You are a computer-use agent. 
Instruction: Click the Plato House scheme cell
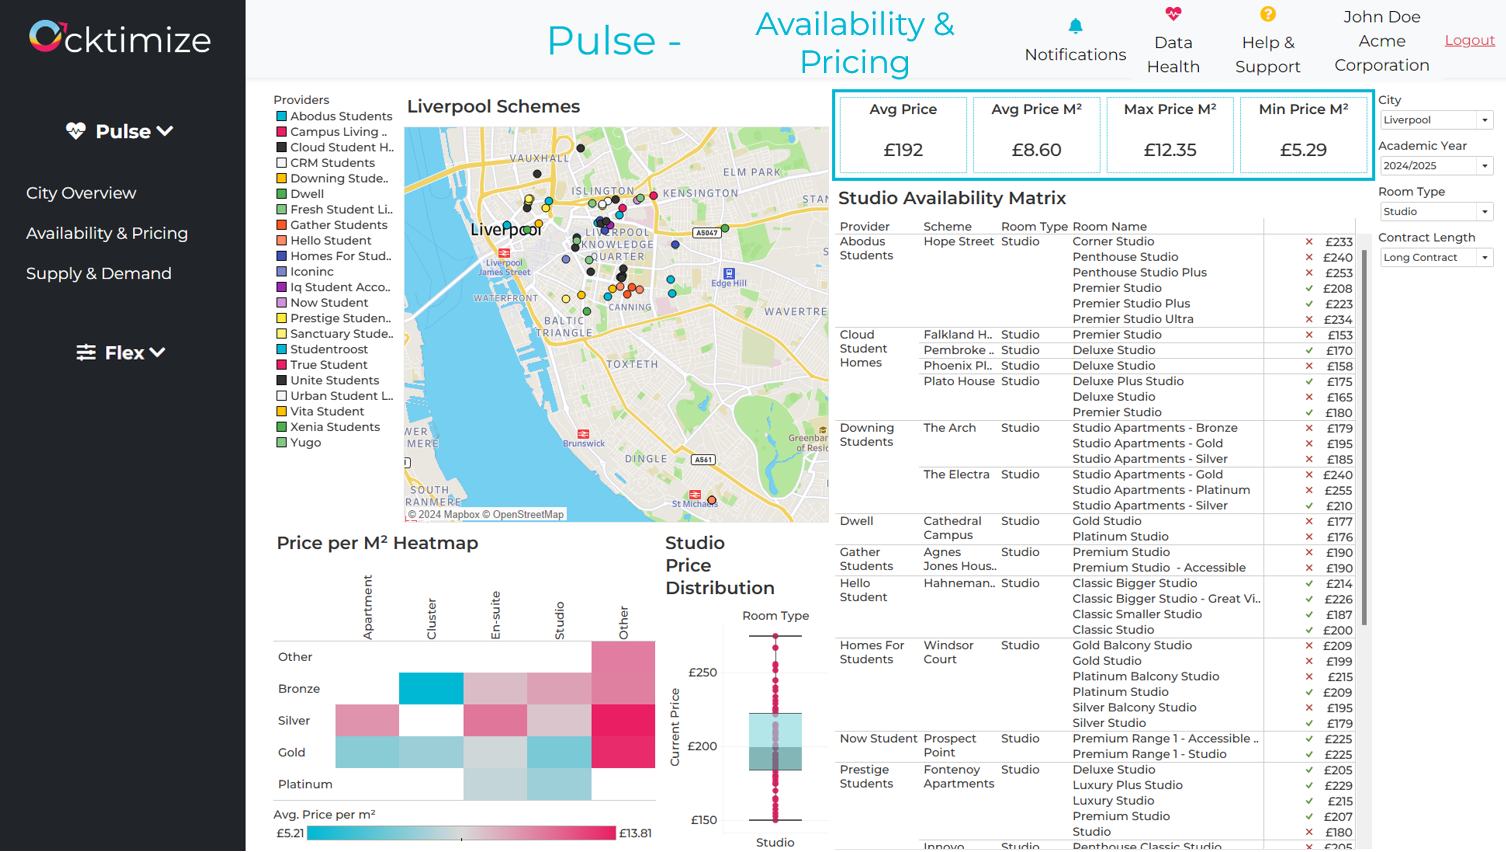point(959,382)
